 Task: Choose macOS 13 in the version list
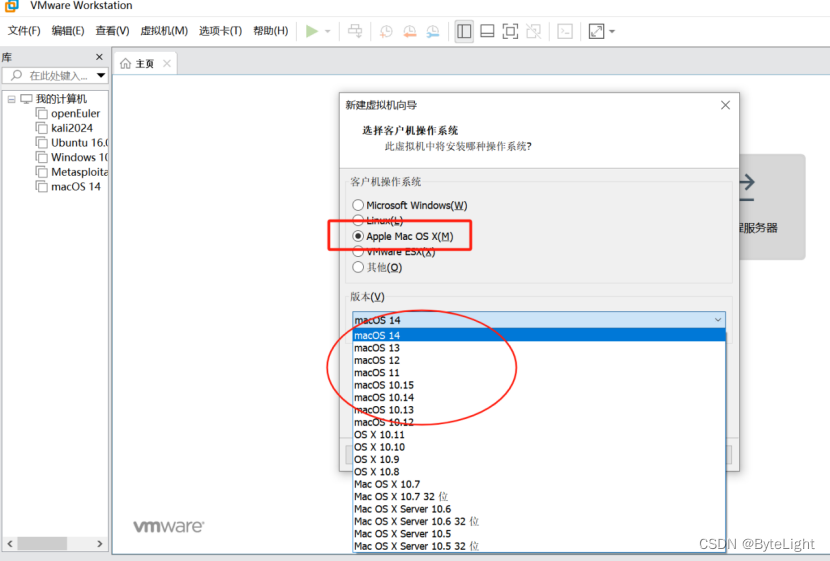539,348
